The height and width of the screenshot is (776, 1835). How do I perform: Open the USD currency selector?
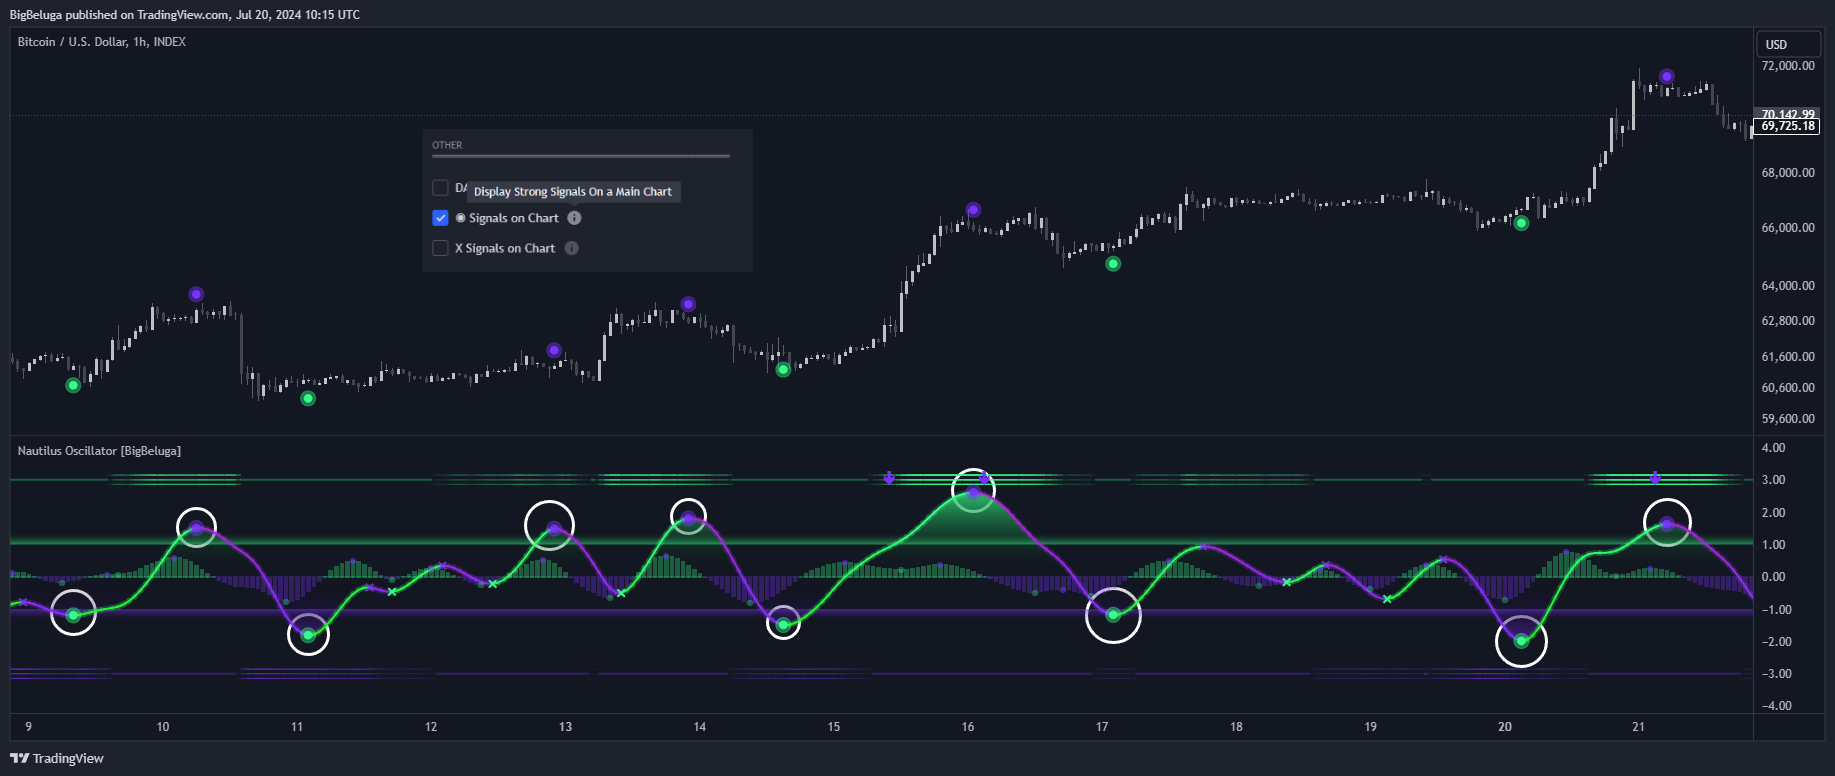(1788, 44)
